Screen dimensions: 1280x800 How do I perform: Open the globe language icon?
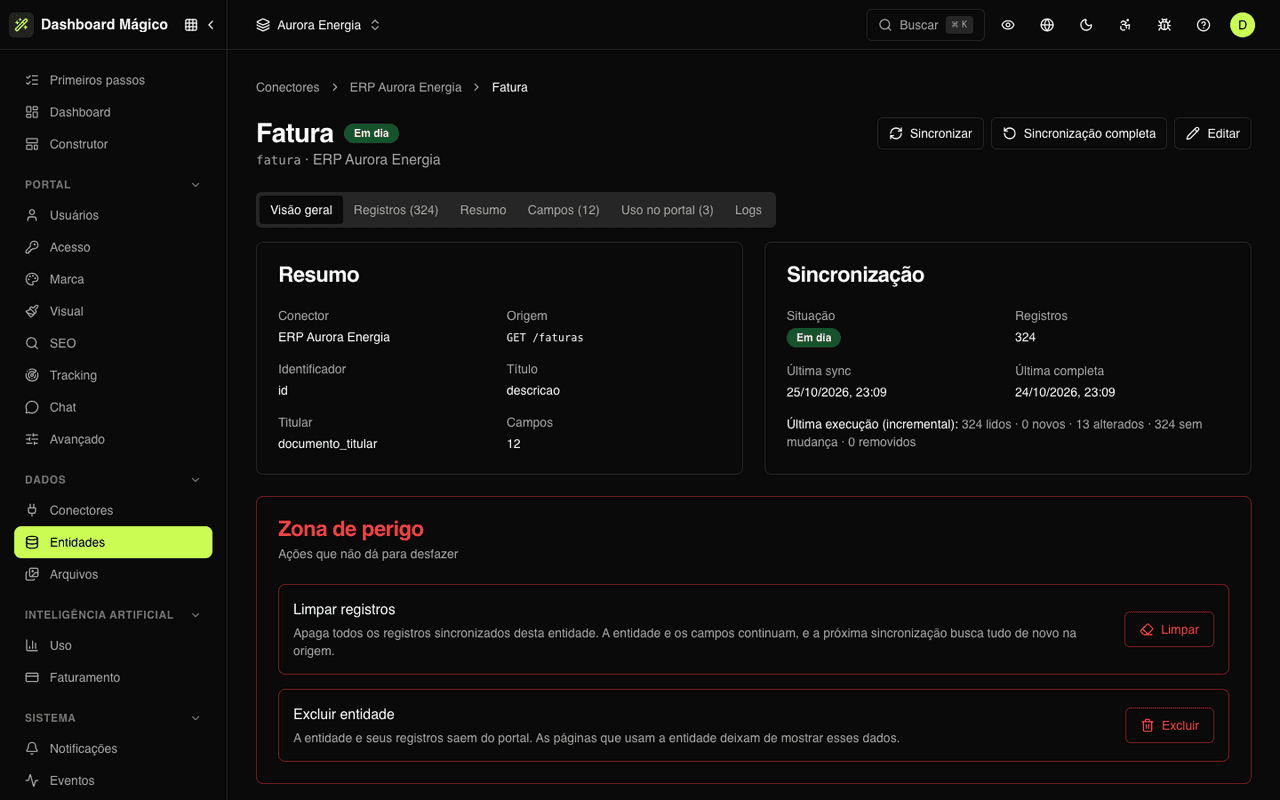(1047, 25)
